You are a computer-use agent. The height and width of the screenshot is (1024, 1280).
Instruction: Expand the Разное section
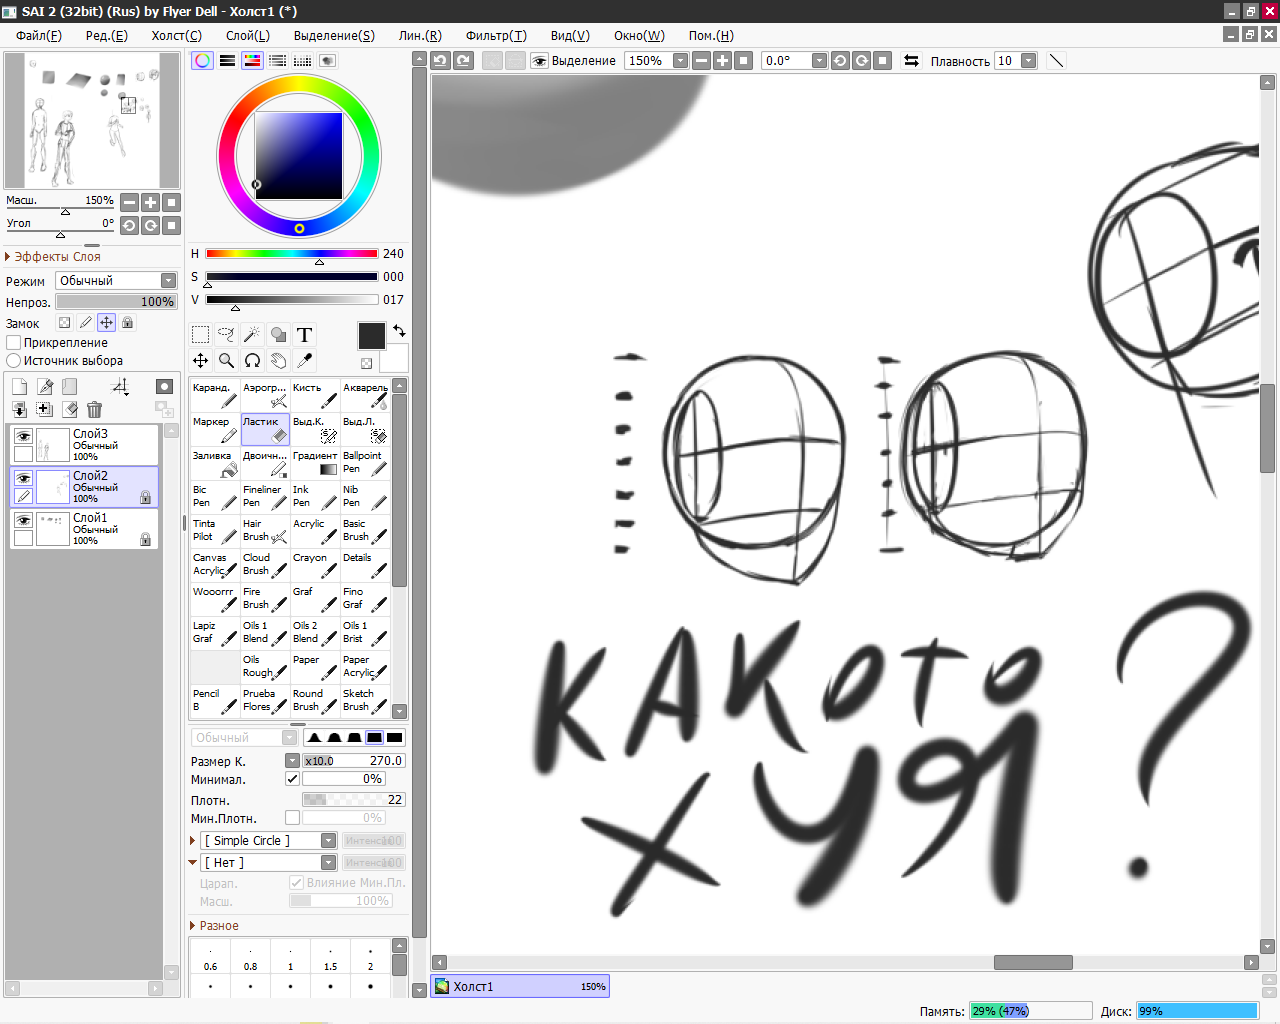[x=214, y=926]
